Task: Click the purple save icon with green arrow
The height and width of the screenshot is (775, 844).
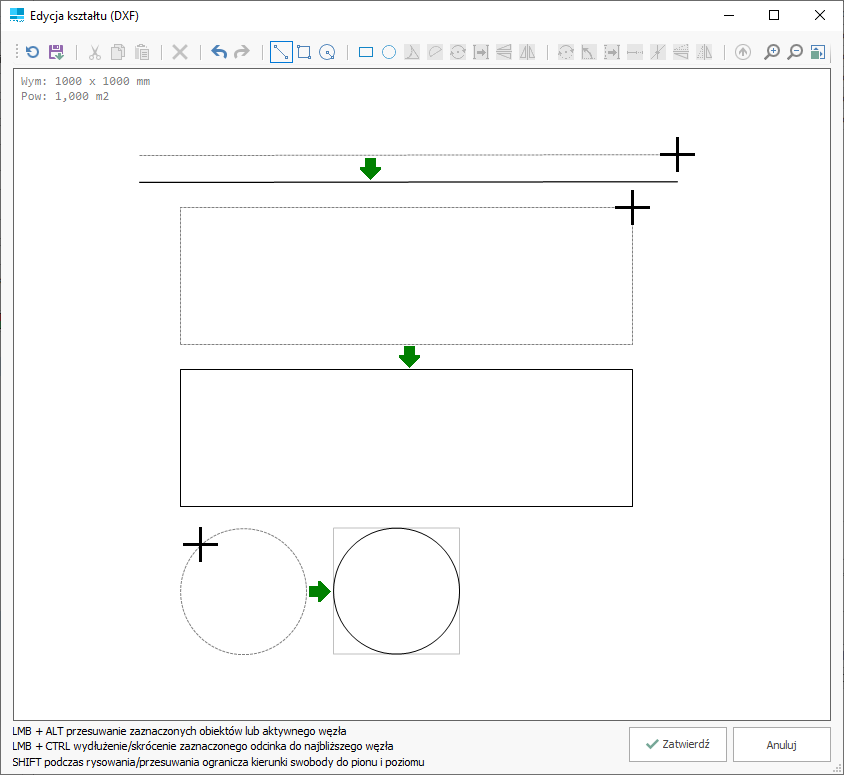Action: [56, 52]
